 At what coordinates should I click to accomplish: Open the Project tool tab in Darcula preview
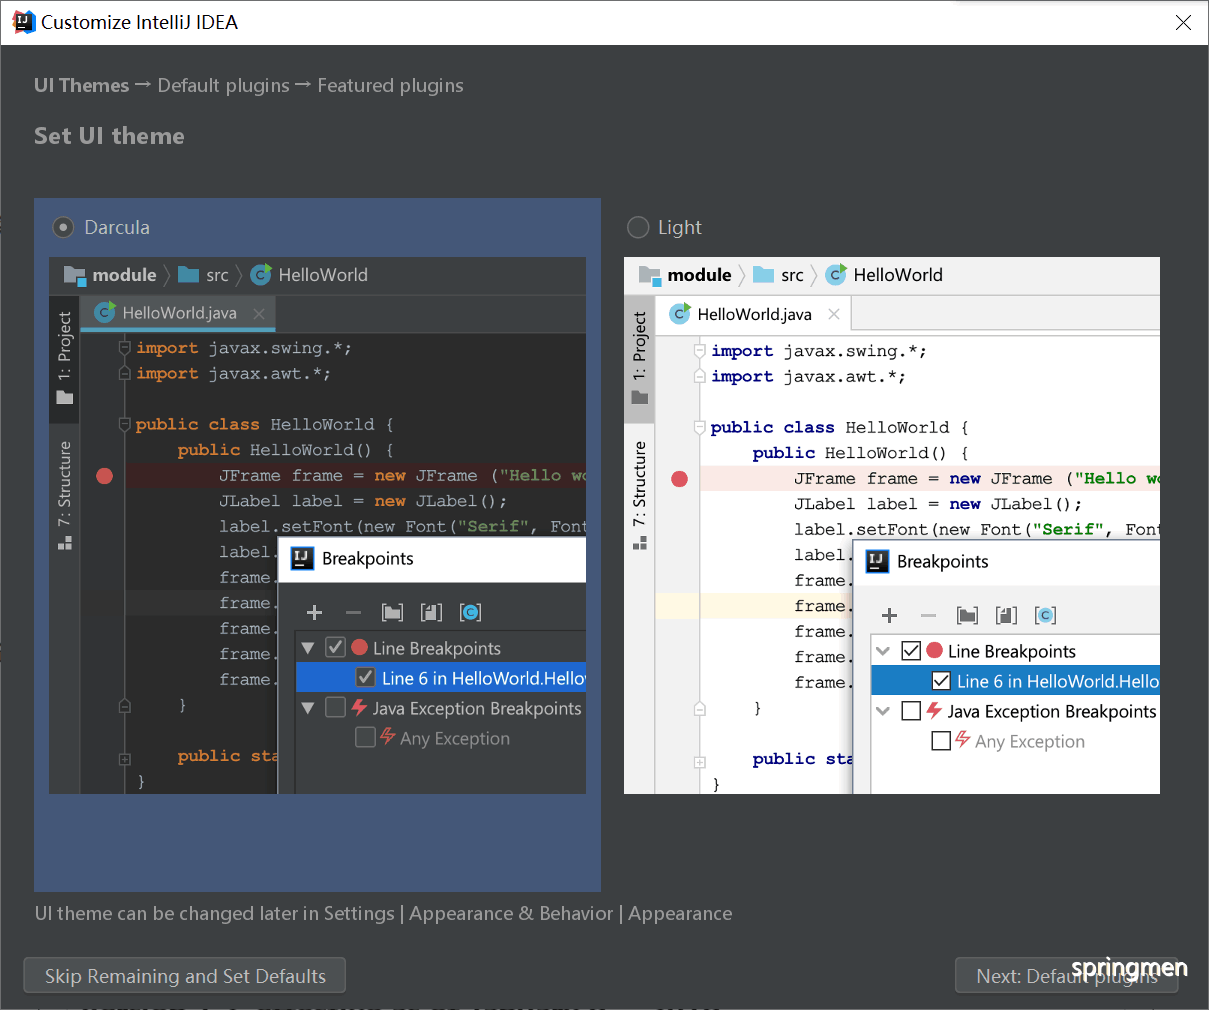click(64, 357)
